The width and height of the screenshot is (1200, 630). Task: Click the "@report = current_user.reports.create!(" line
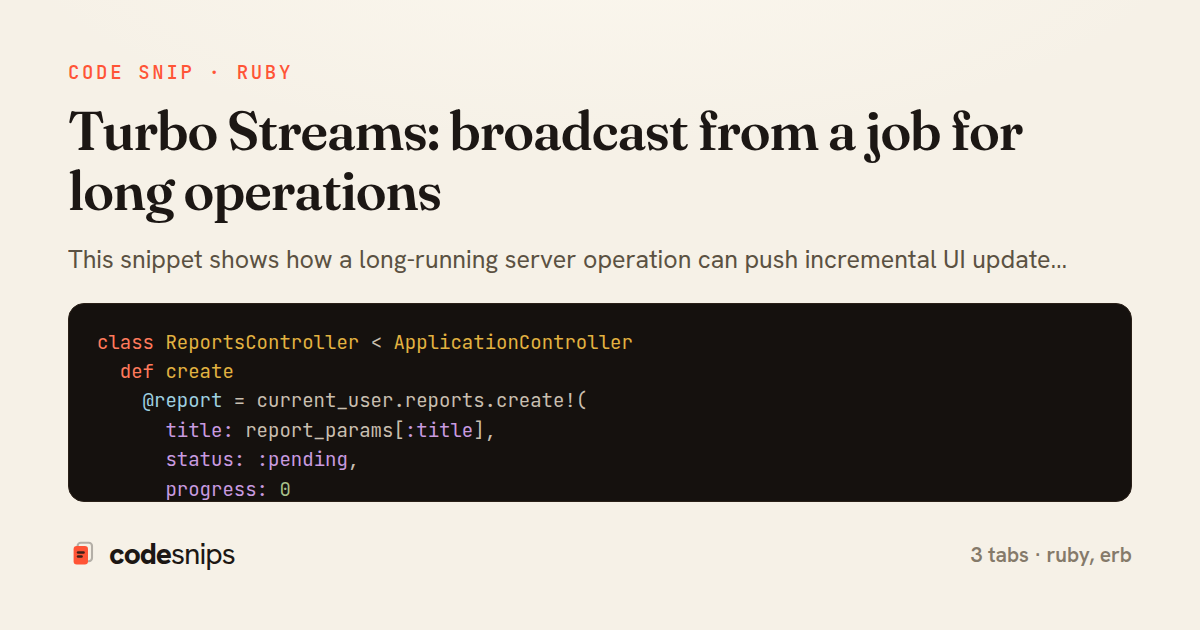pos(364,401)
